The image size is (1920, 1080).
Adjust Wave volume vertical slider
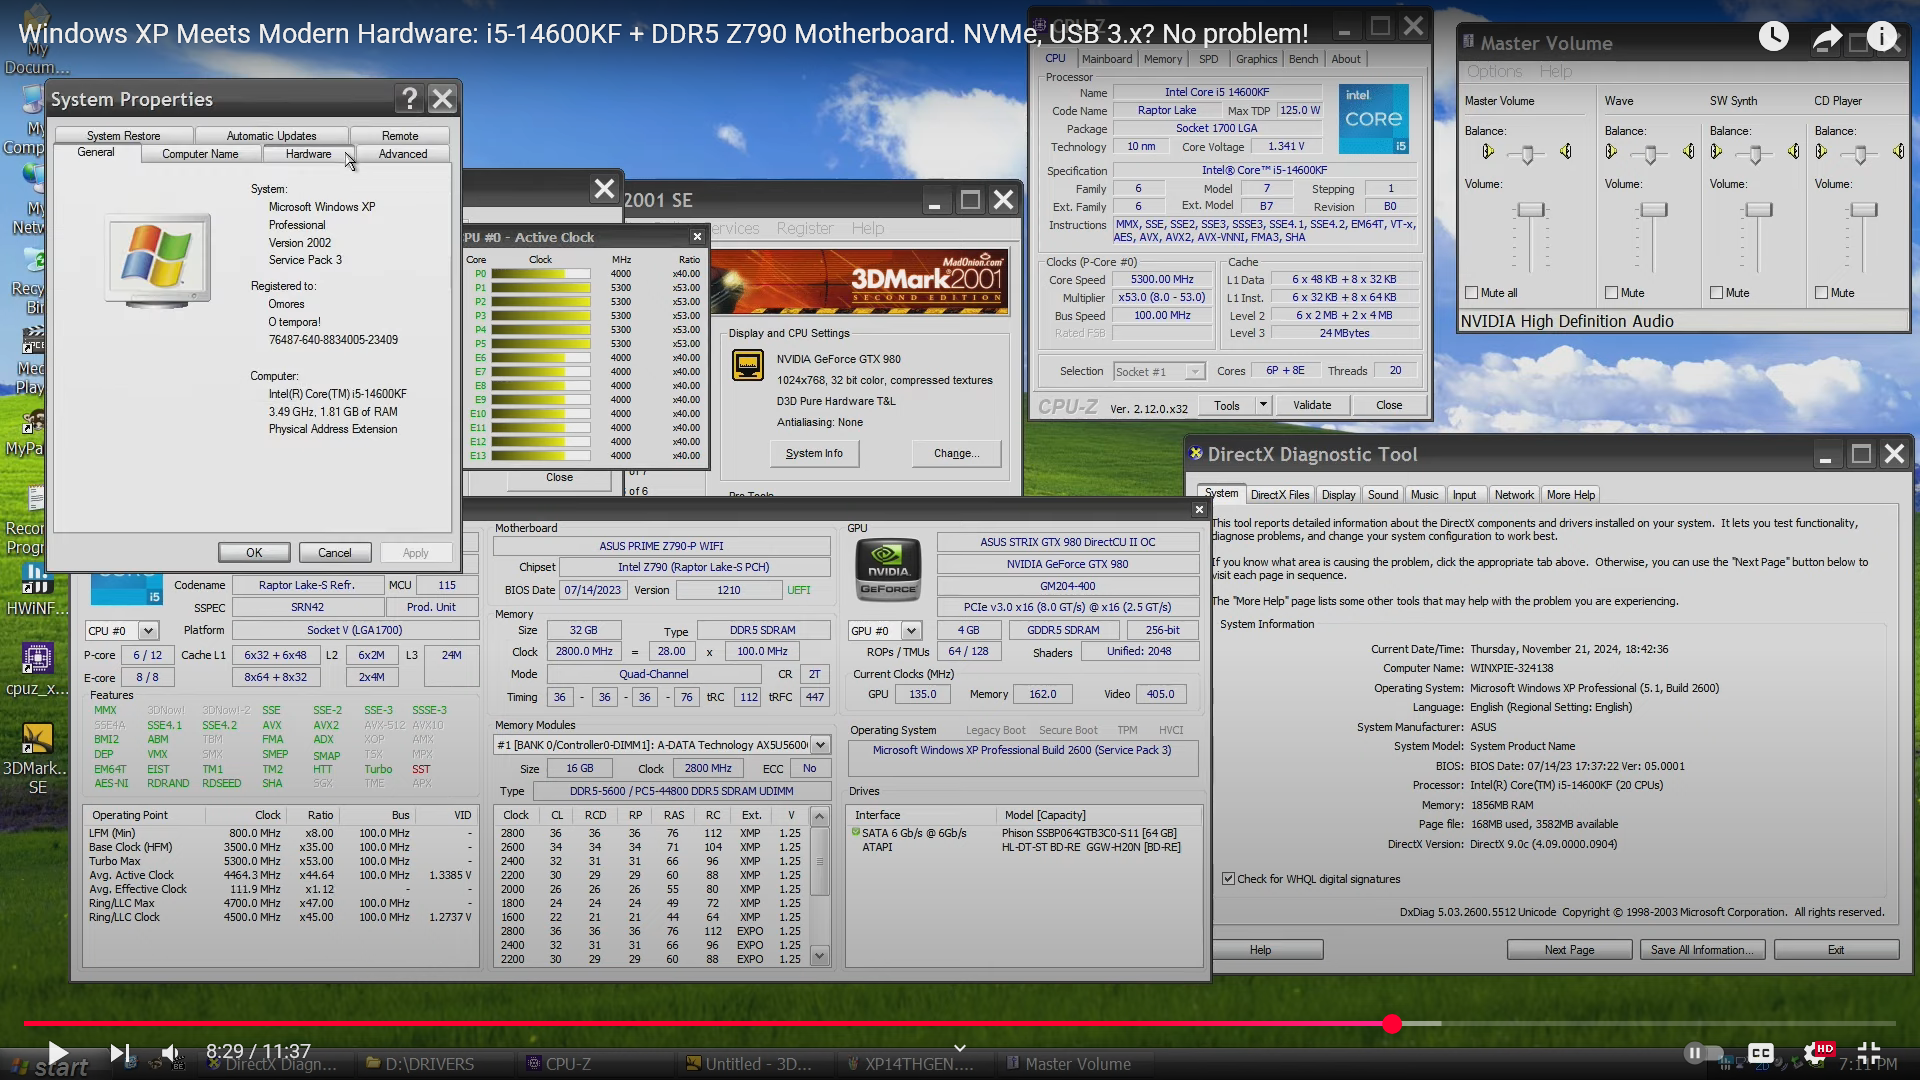(1653, 210)
